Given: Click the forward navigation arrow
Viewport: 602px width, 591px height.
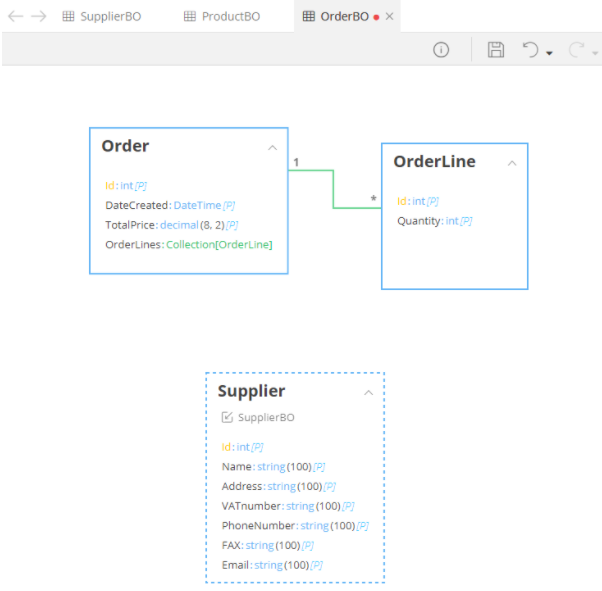Looking at the screenshot, I should pos(39,16).
